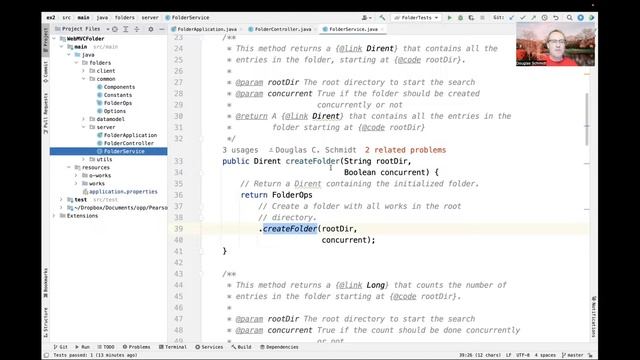
Task: Open TODO tool window
Action: [106, 347]
